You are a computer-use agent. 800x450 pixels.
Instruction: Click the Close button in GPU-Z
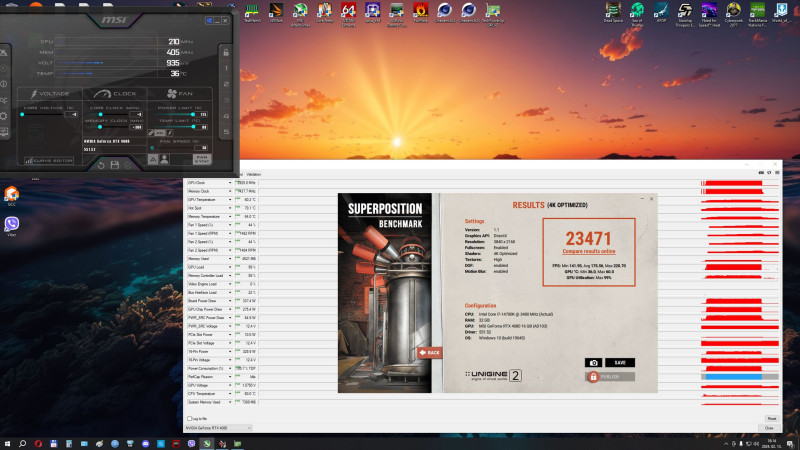click(x=769, y=428)
